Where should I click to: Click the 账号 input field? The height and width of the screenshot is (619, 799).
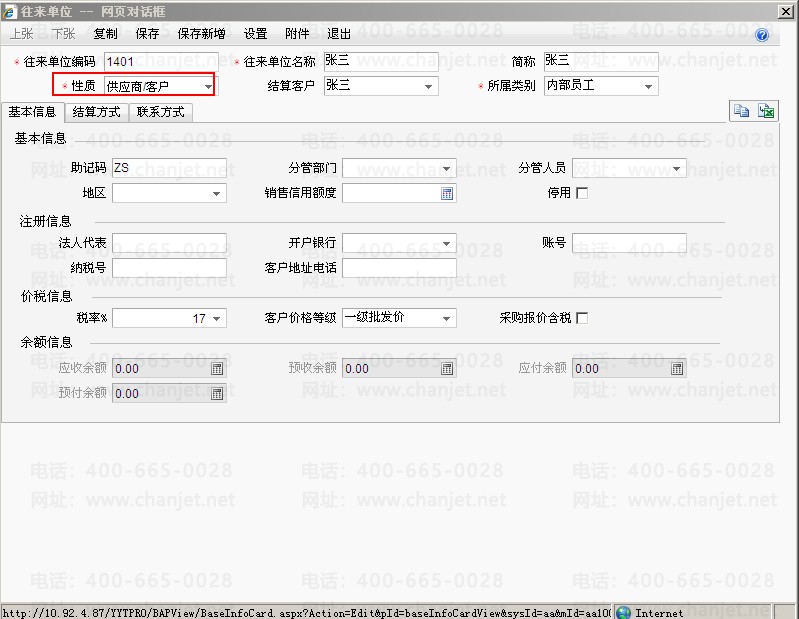pos(629,243)
